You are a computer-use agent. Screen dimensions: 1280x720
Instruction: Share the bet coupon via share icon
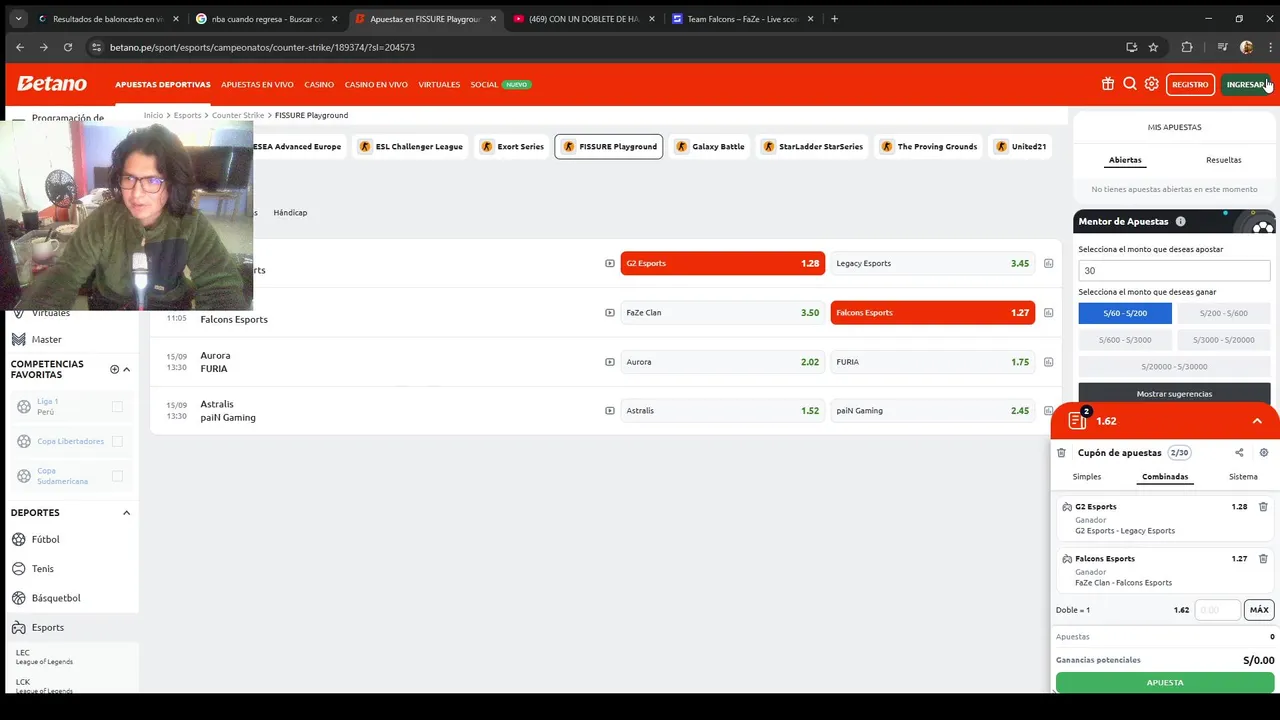click(x=1239, y=453)
